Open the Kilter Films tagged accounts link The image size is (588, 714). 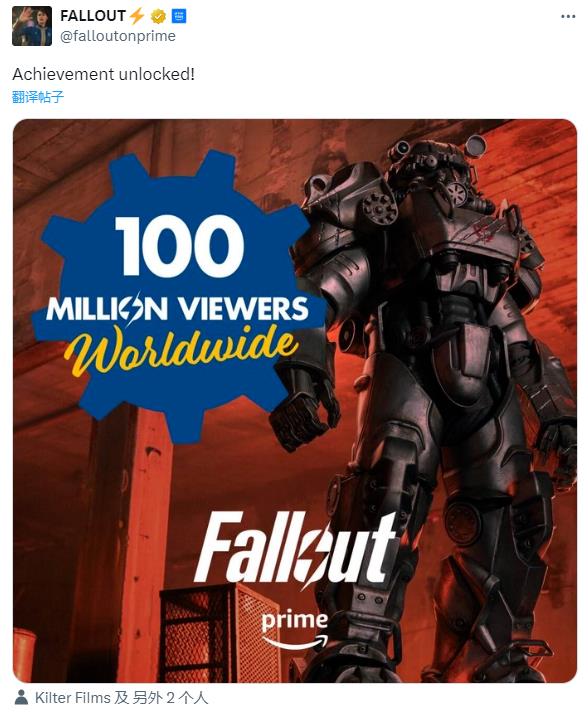(73, 698)
